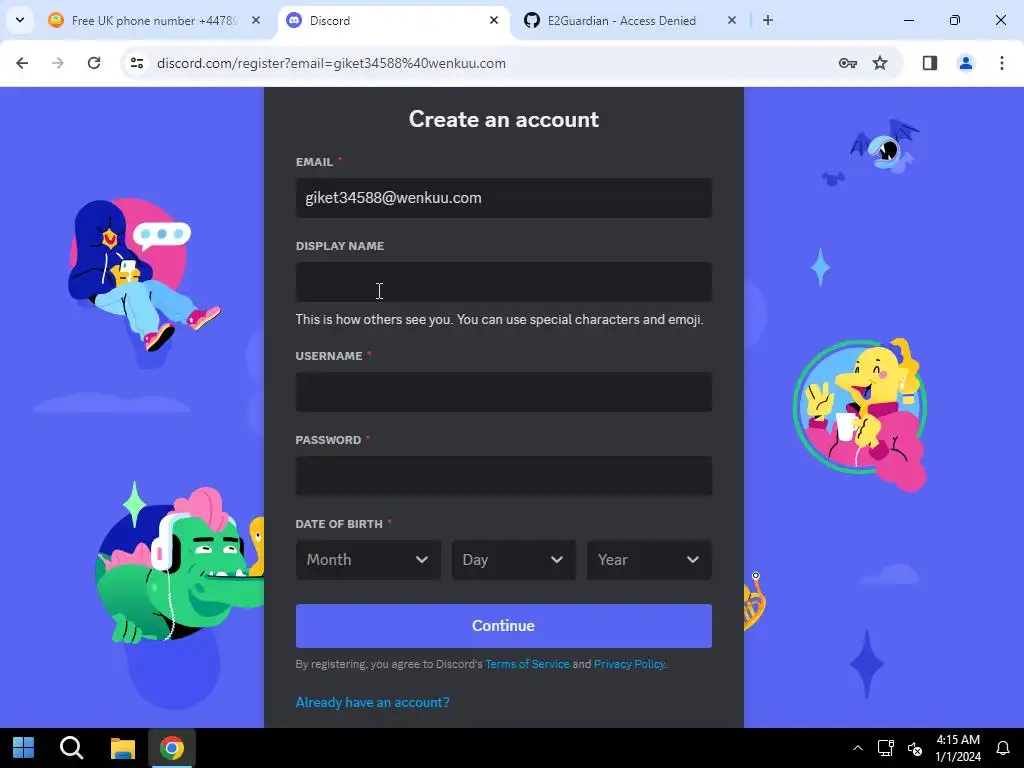Bookmark this page with the star icon
The width and height of the screenshot is (1024, 768).
tap(880, 63)
